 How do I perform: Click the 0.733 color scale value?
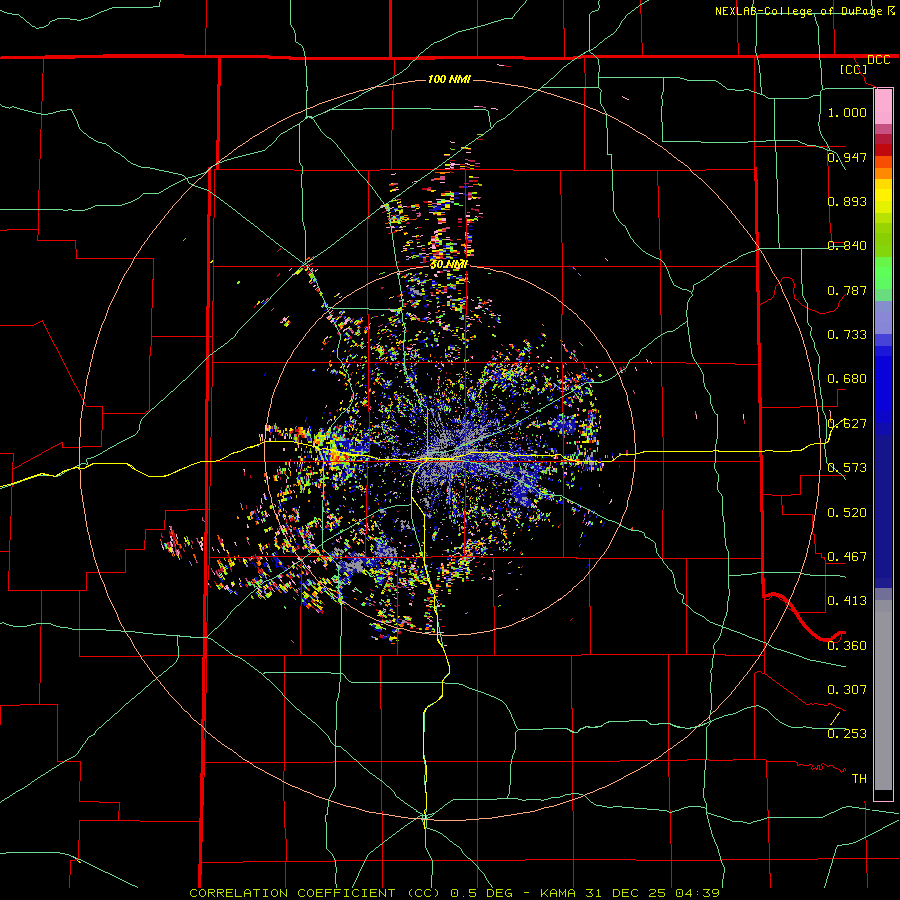[x=847, y=335]
